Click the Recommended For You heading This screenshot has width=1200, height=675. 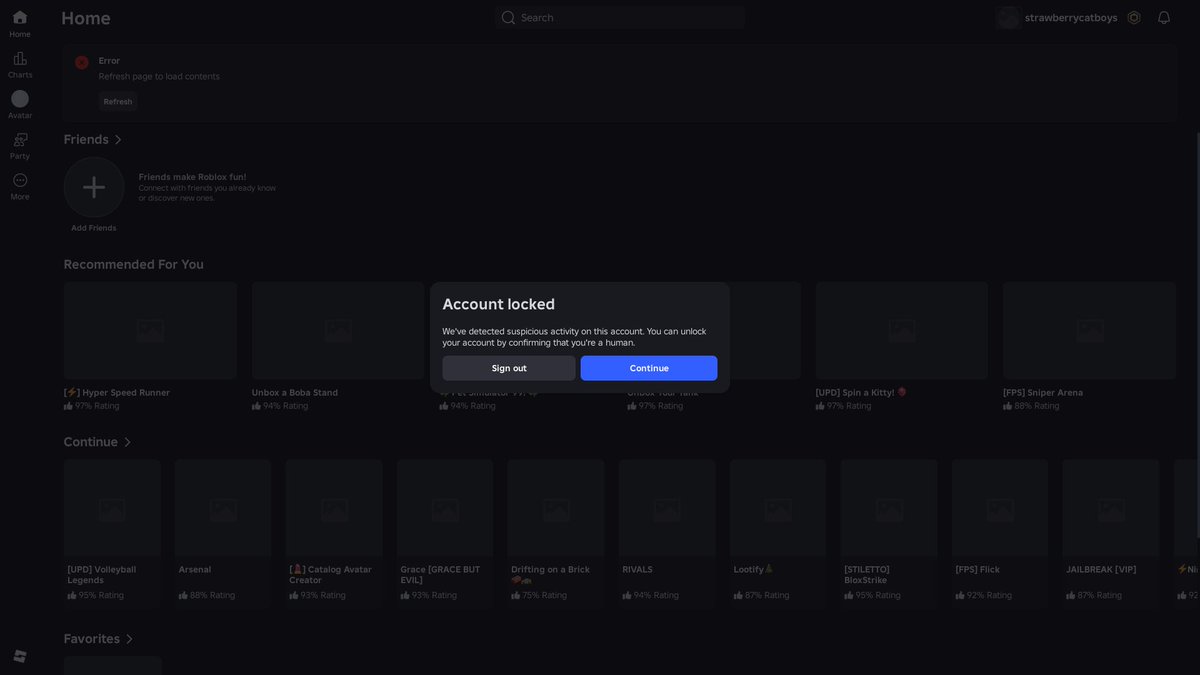[x=134, y=264]
